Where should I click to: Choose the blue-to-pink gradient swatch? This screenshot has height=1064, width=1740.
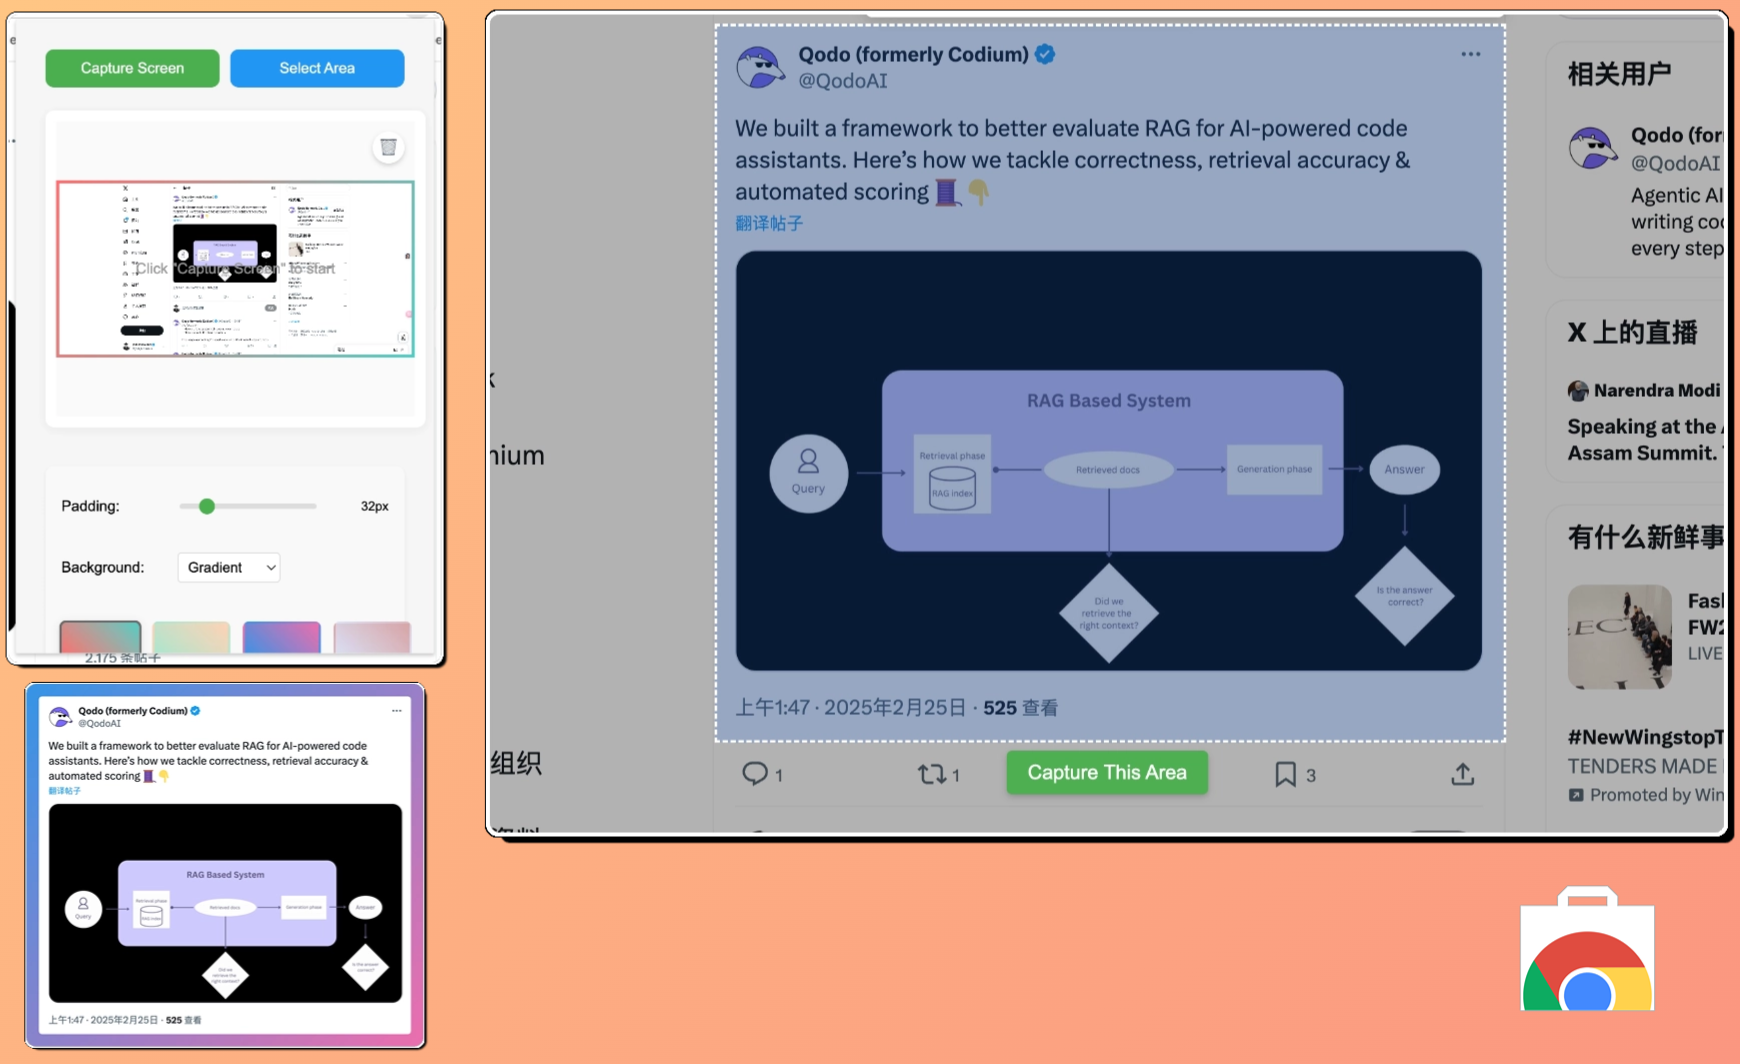[x=282, y=637]
